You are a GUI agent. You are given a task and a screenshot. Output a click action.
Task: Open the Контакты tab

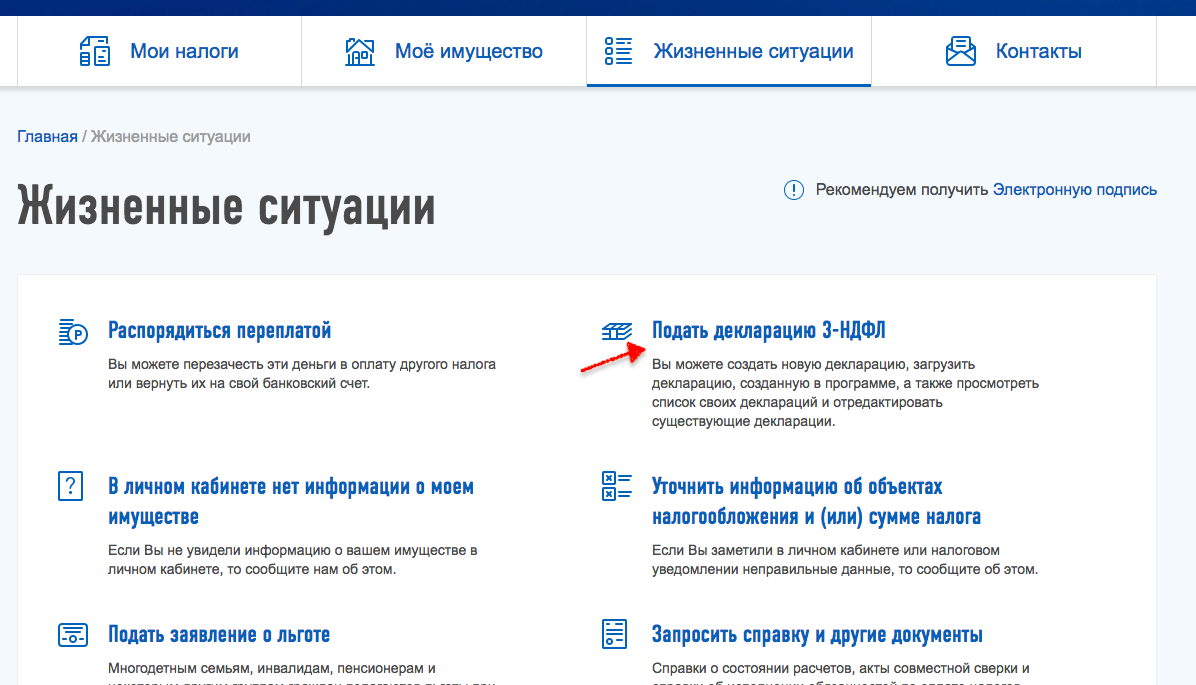(x=1038, y=51)
